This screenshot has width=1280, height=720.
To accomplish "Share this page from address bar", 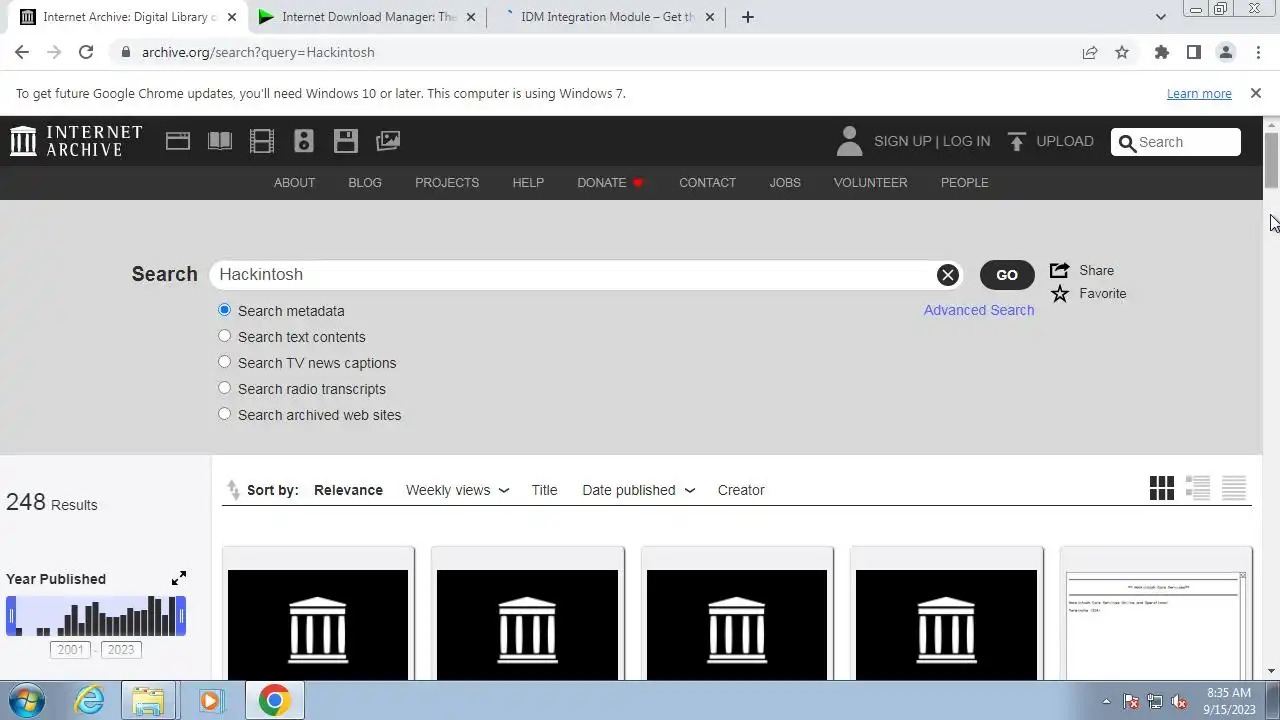I will click(x=1090, y=52).
